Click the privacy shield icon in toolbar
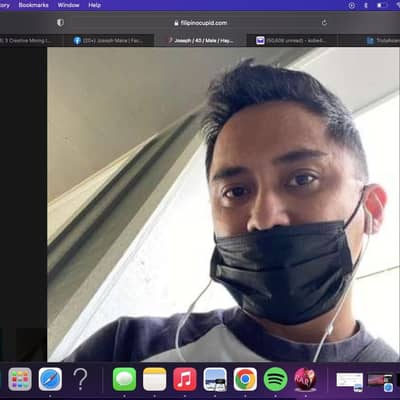Image resolution: width=400 pixels, height=400 pixels. (x=60, y=23)
